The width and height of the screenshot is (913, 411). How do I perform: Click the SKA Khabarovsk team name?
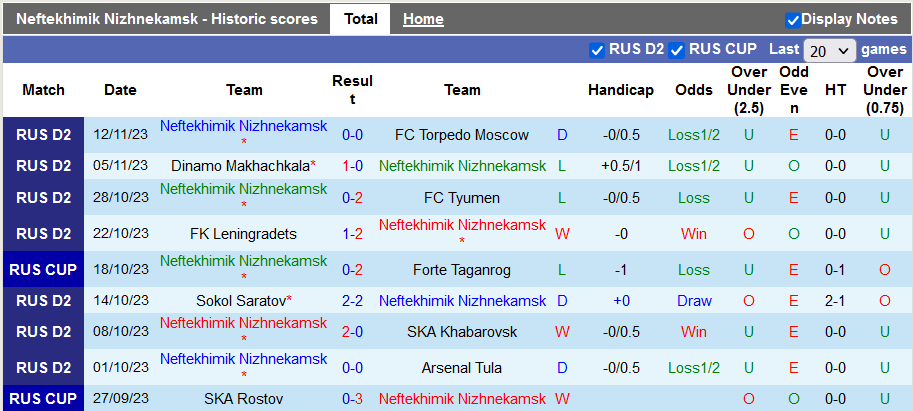coord(462,331)
